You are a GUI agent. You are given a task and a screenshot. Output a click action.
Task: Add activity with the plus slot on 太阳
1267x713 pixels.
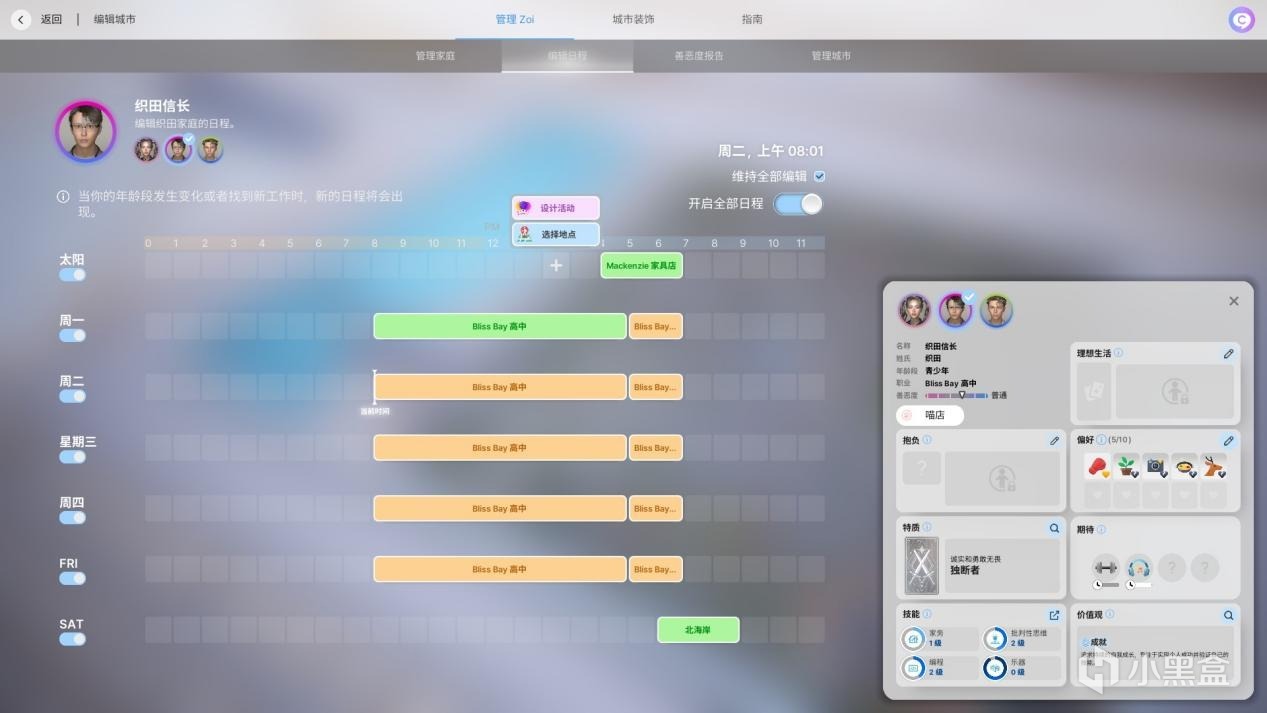[556, 266]
